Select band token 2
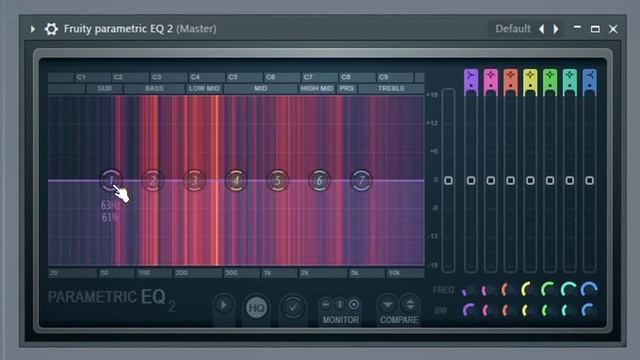This screenshot has height=360, width=640. 153,180
